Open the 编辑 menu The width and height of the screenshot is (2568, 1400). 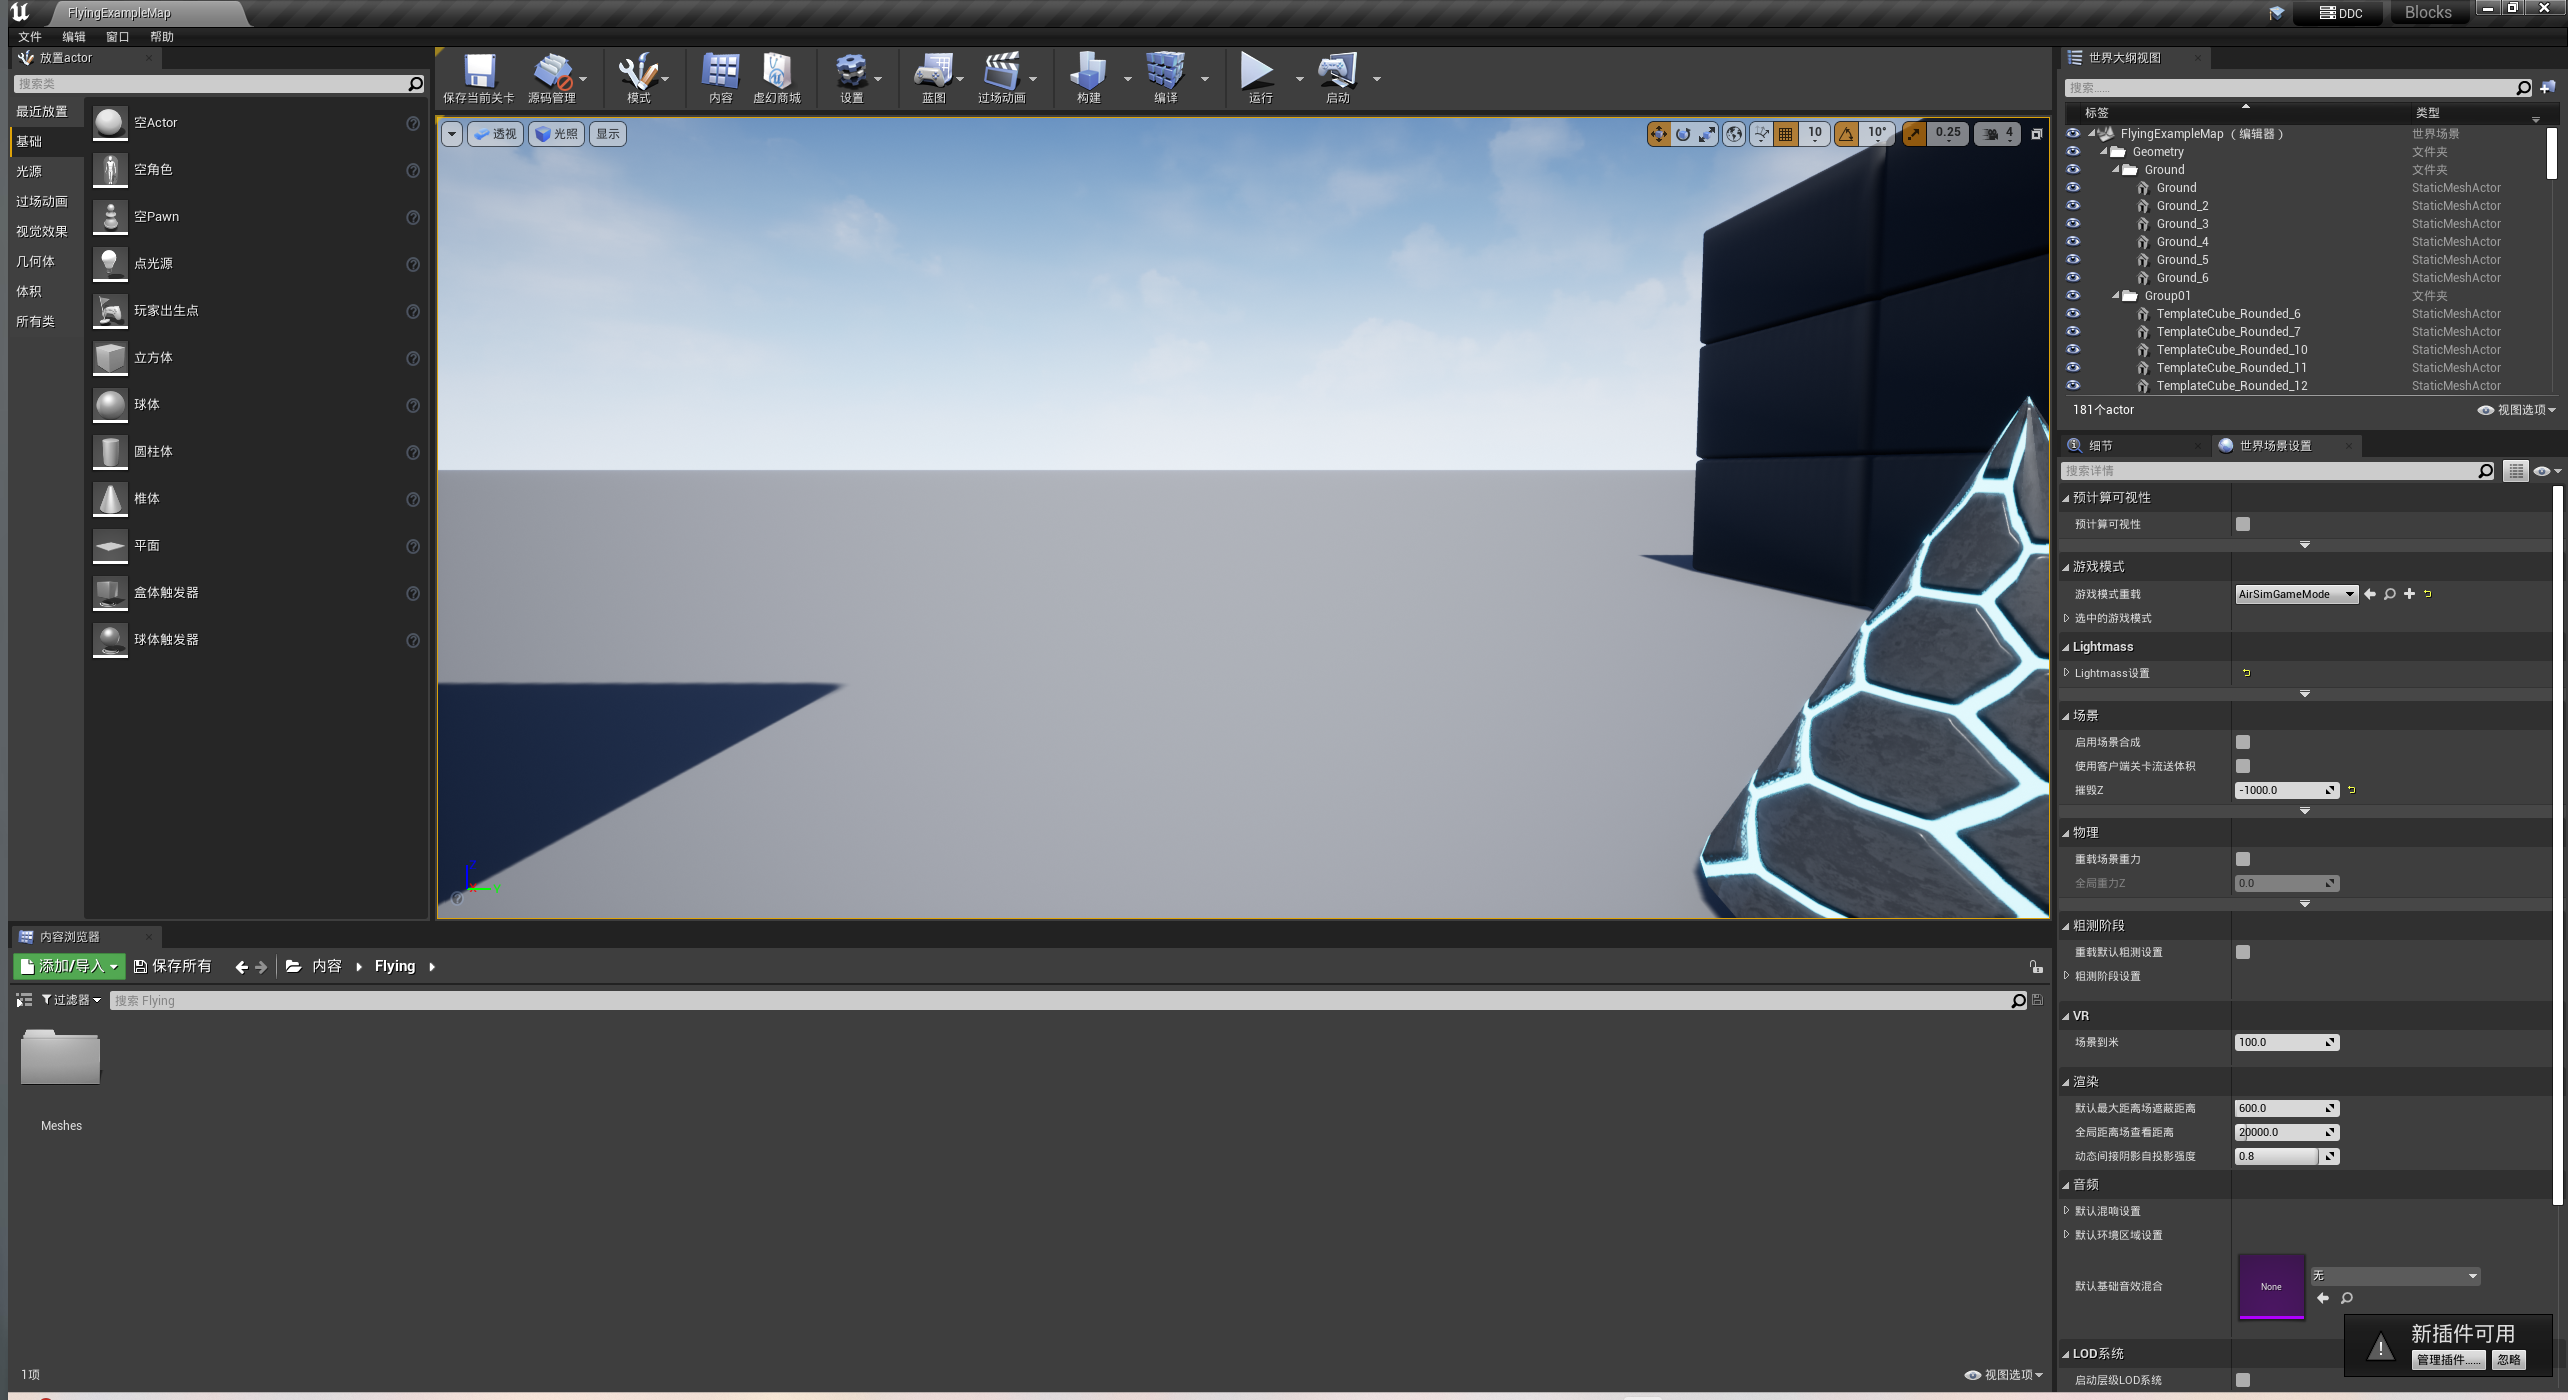point(73,37)
